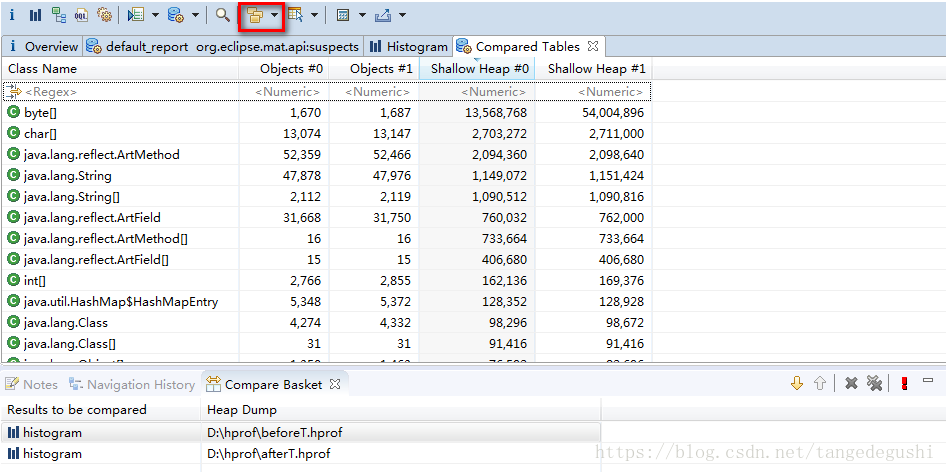
Task: Click the class icon next to java.util.HashMap$HashMapEntry
Action: click(x=13, y=301)
